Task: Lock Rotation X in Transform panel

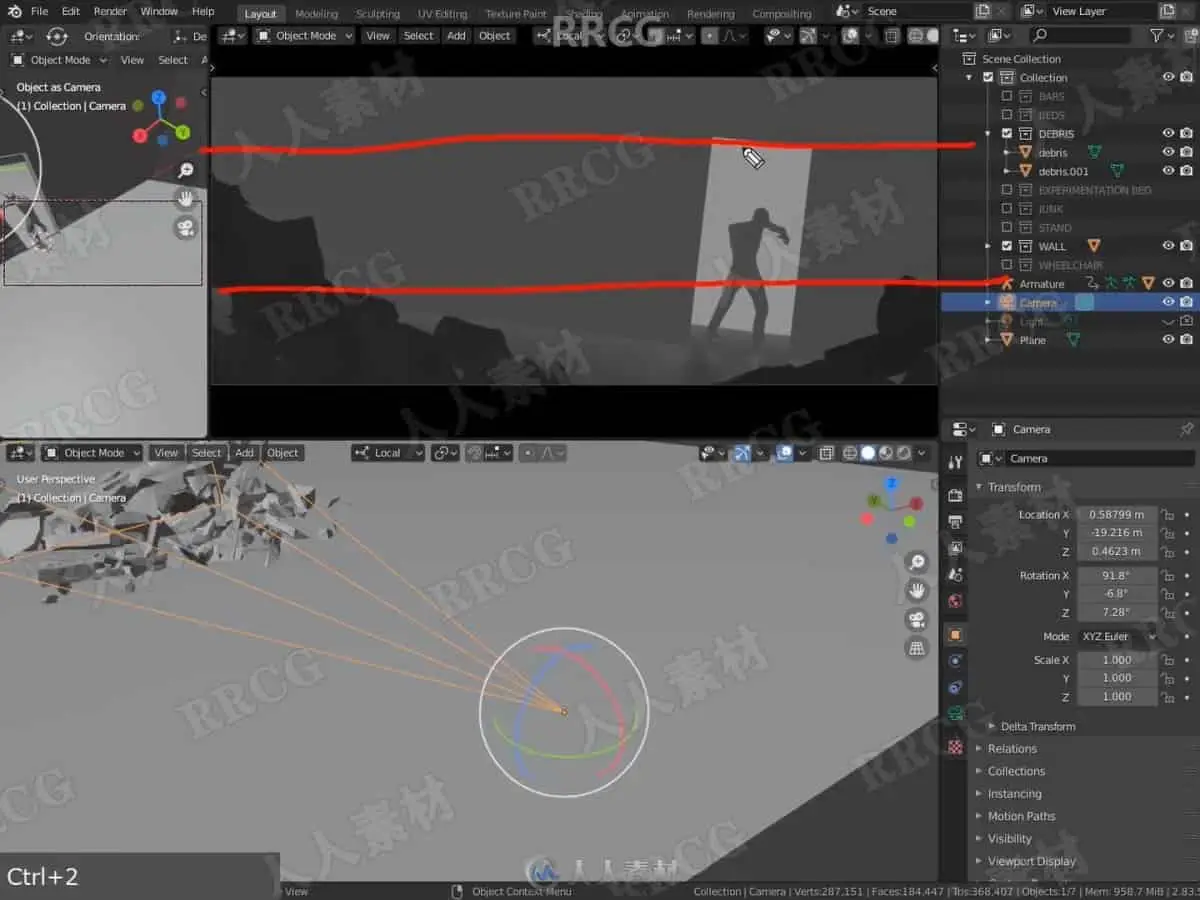Action: click(1168, 575)
